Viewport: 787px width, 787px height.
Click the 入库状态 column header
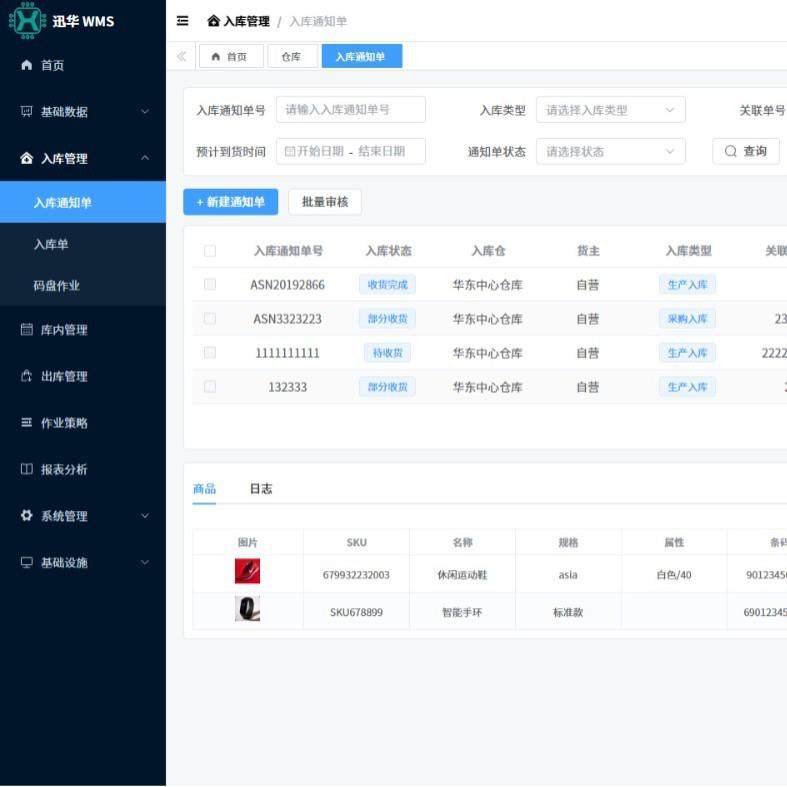(x=388, y=250)
